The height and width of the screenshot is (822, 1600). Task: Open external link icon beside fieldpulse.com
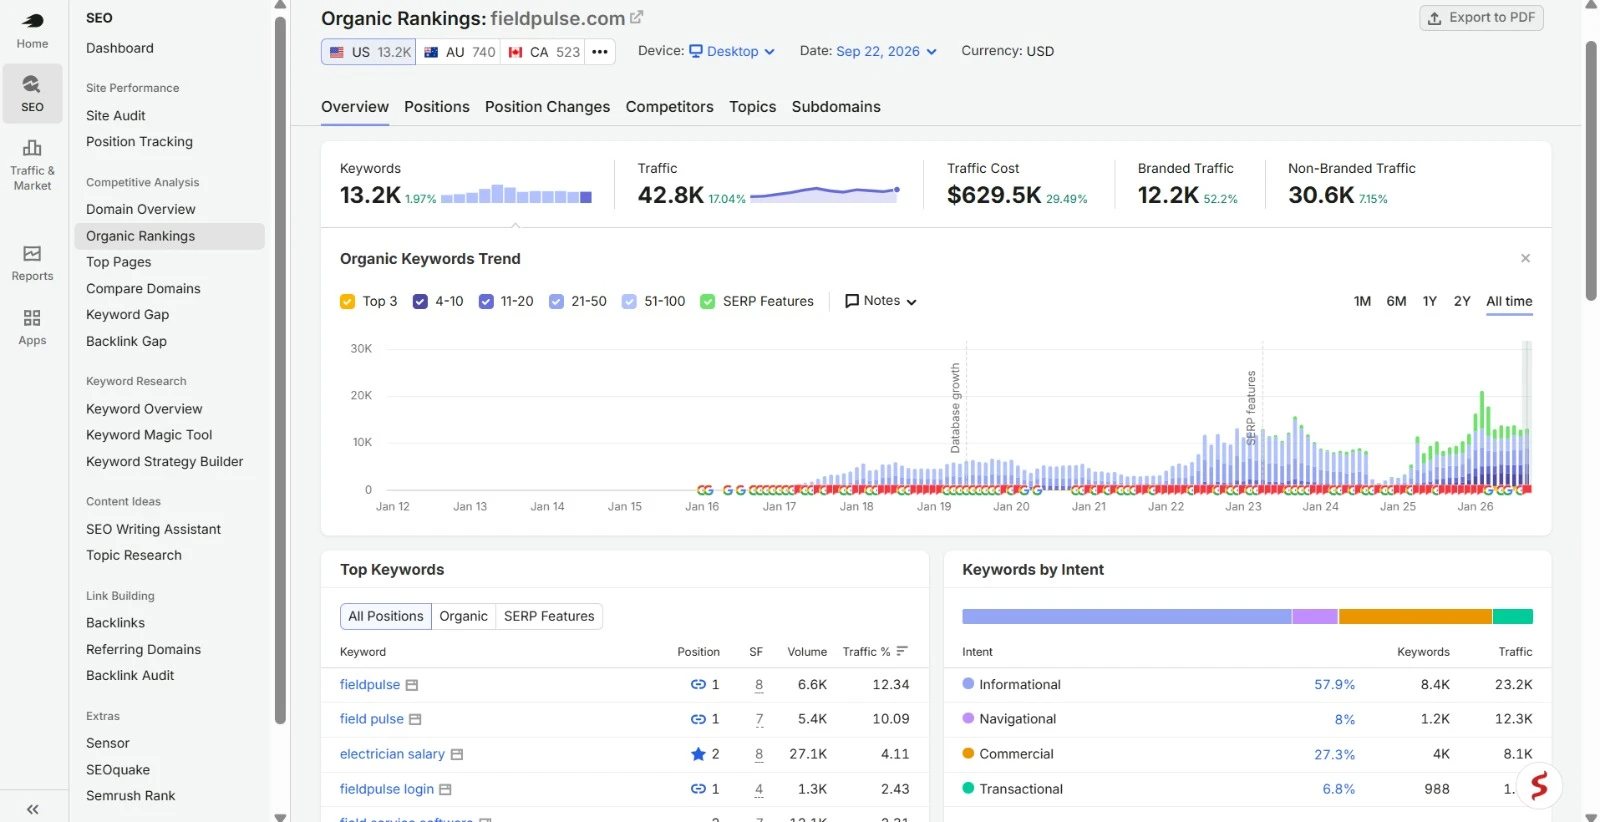636,18
